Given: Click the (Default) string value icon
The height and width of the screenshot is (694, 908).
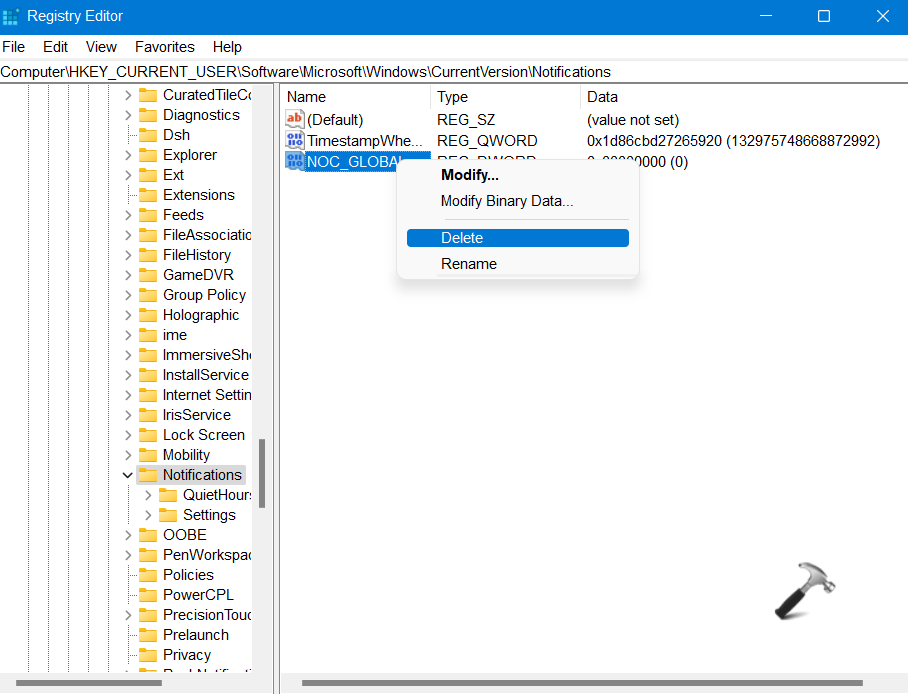Looking at the screenshot, I should click(294, 120).
